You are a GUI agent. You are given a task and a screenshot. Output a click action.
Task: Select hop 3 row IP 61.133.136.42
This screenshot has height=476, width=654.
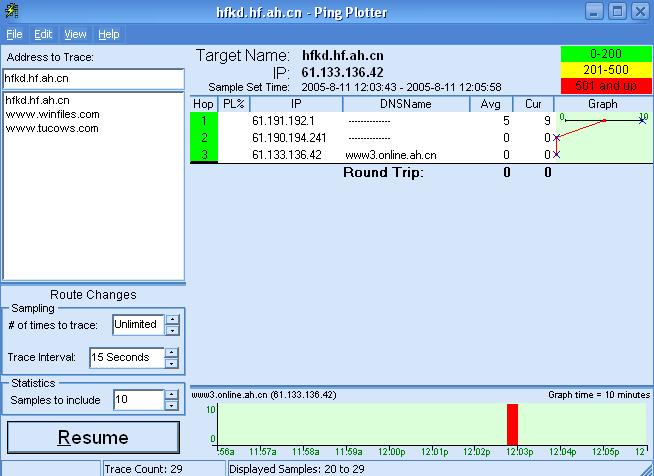287,155
